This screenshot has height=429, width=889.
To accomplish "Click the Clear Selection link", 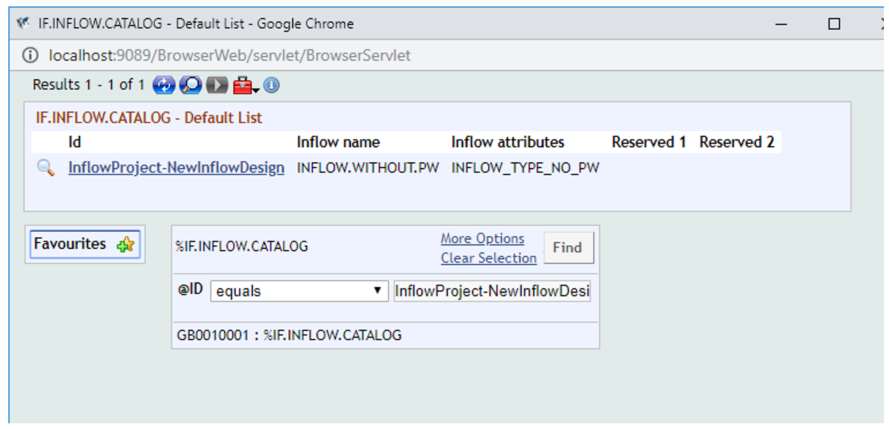I will [x=489, y=258].
